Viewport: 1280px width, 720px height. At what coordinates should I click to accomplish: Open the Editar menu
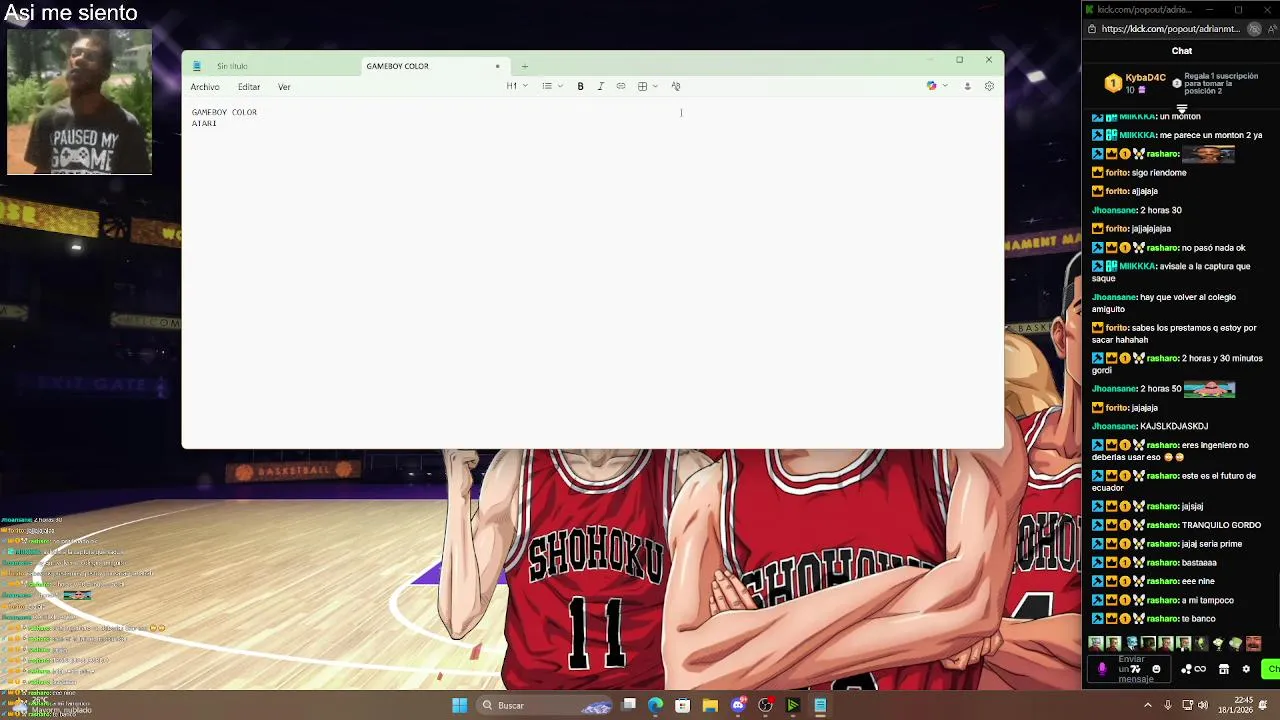(x=249, y=87)
